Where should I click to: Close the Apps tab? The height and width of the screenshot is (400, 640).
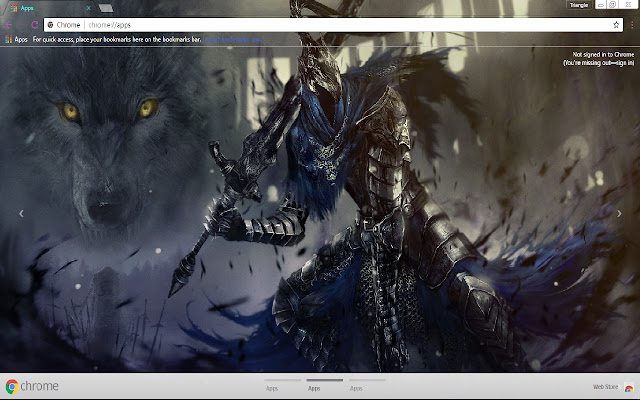pos(89,8)
